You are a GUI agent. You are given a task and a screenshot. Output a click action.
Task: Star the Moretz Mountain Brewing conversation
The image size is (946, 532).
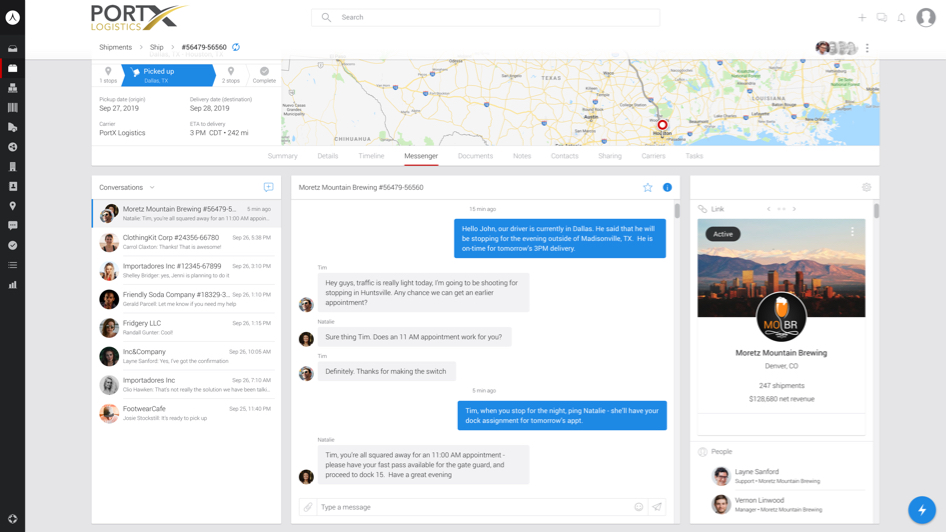click(x=647, y=187)
